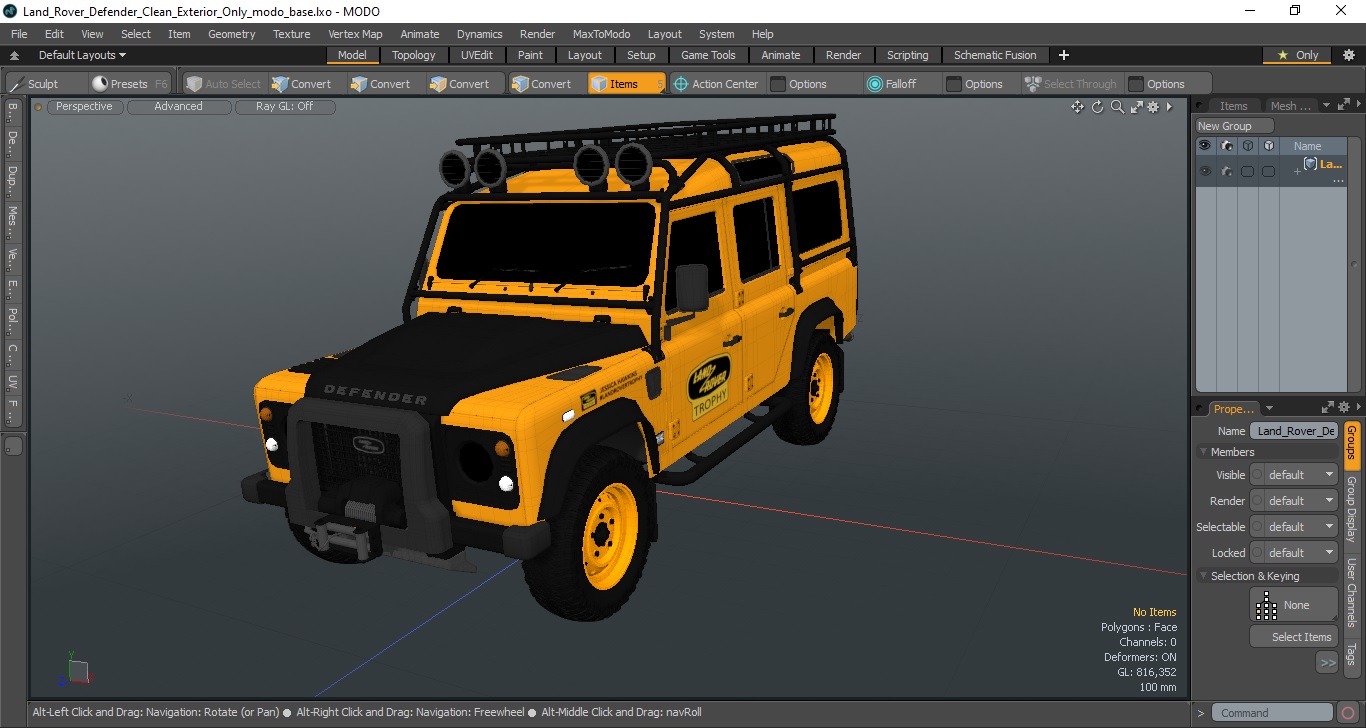Click the wireframe cube column header
Image resolution: width=1366 pixels, height=728 pixels.
1247,145
